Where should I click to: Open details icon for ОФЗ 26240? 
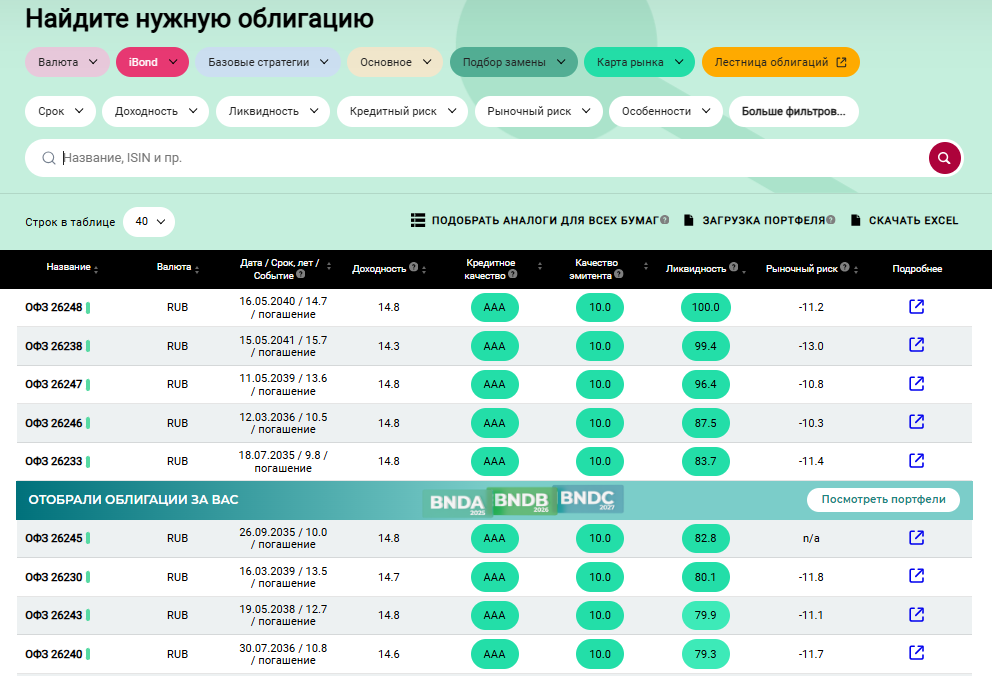916,653
